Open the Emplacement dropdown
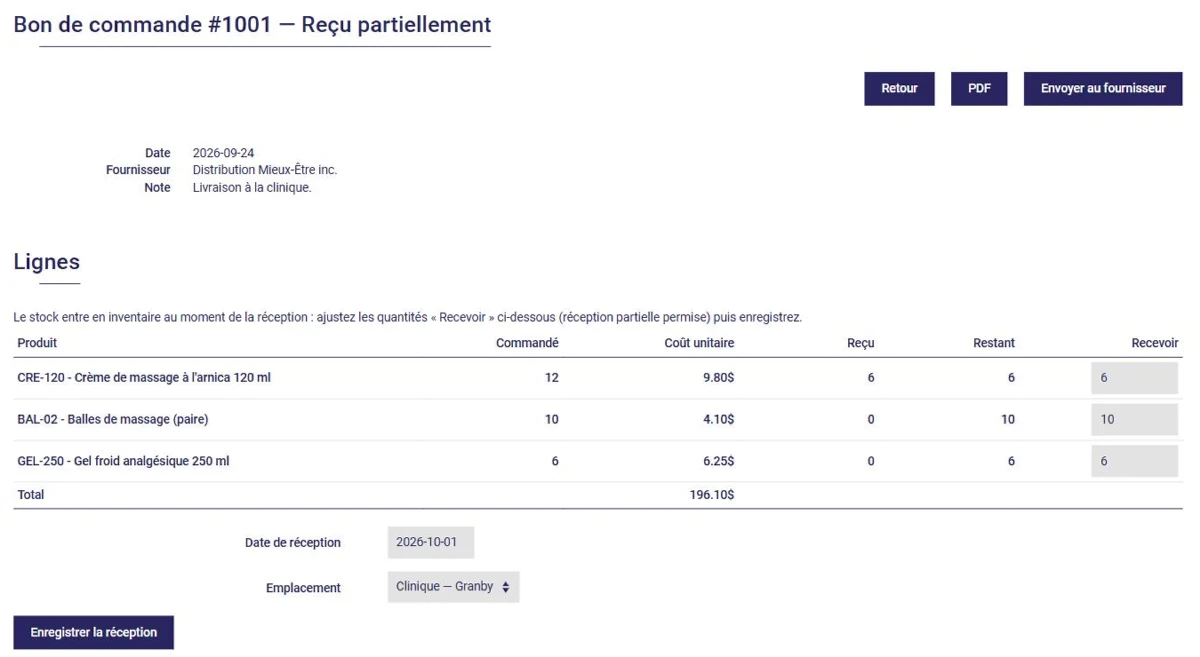 453,587
